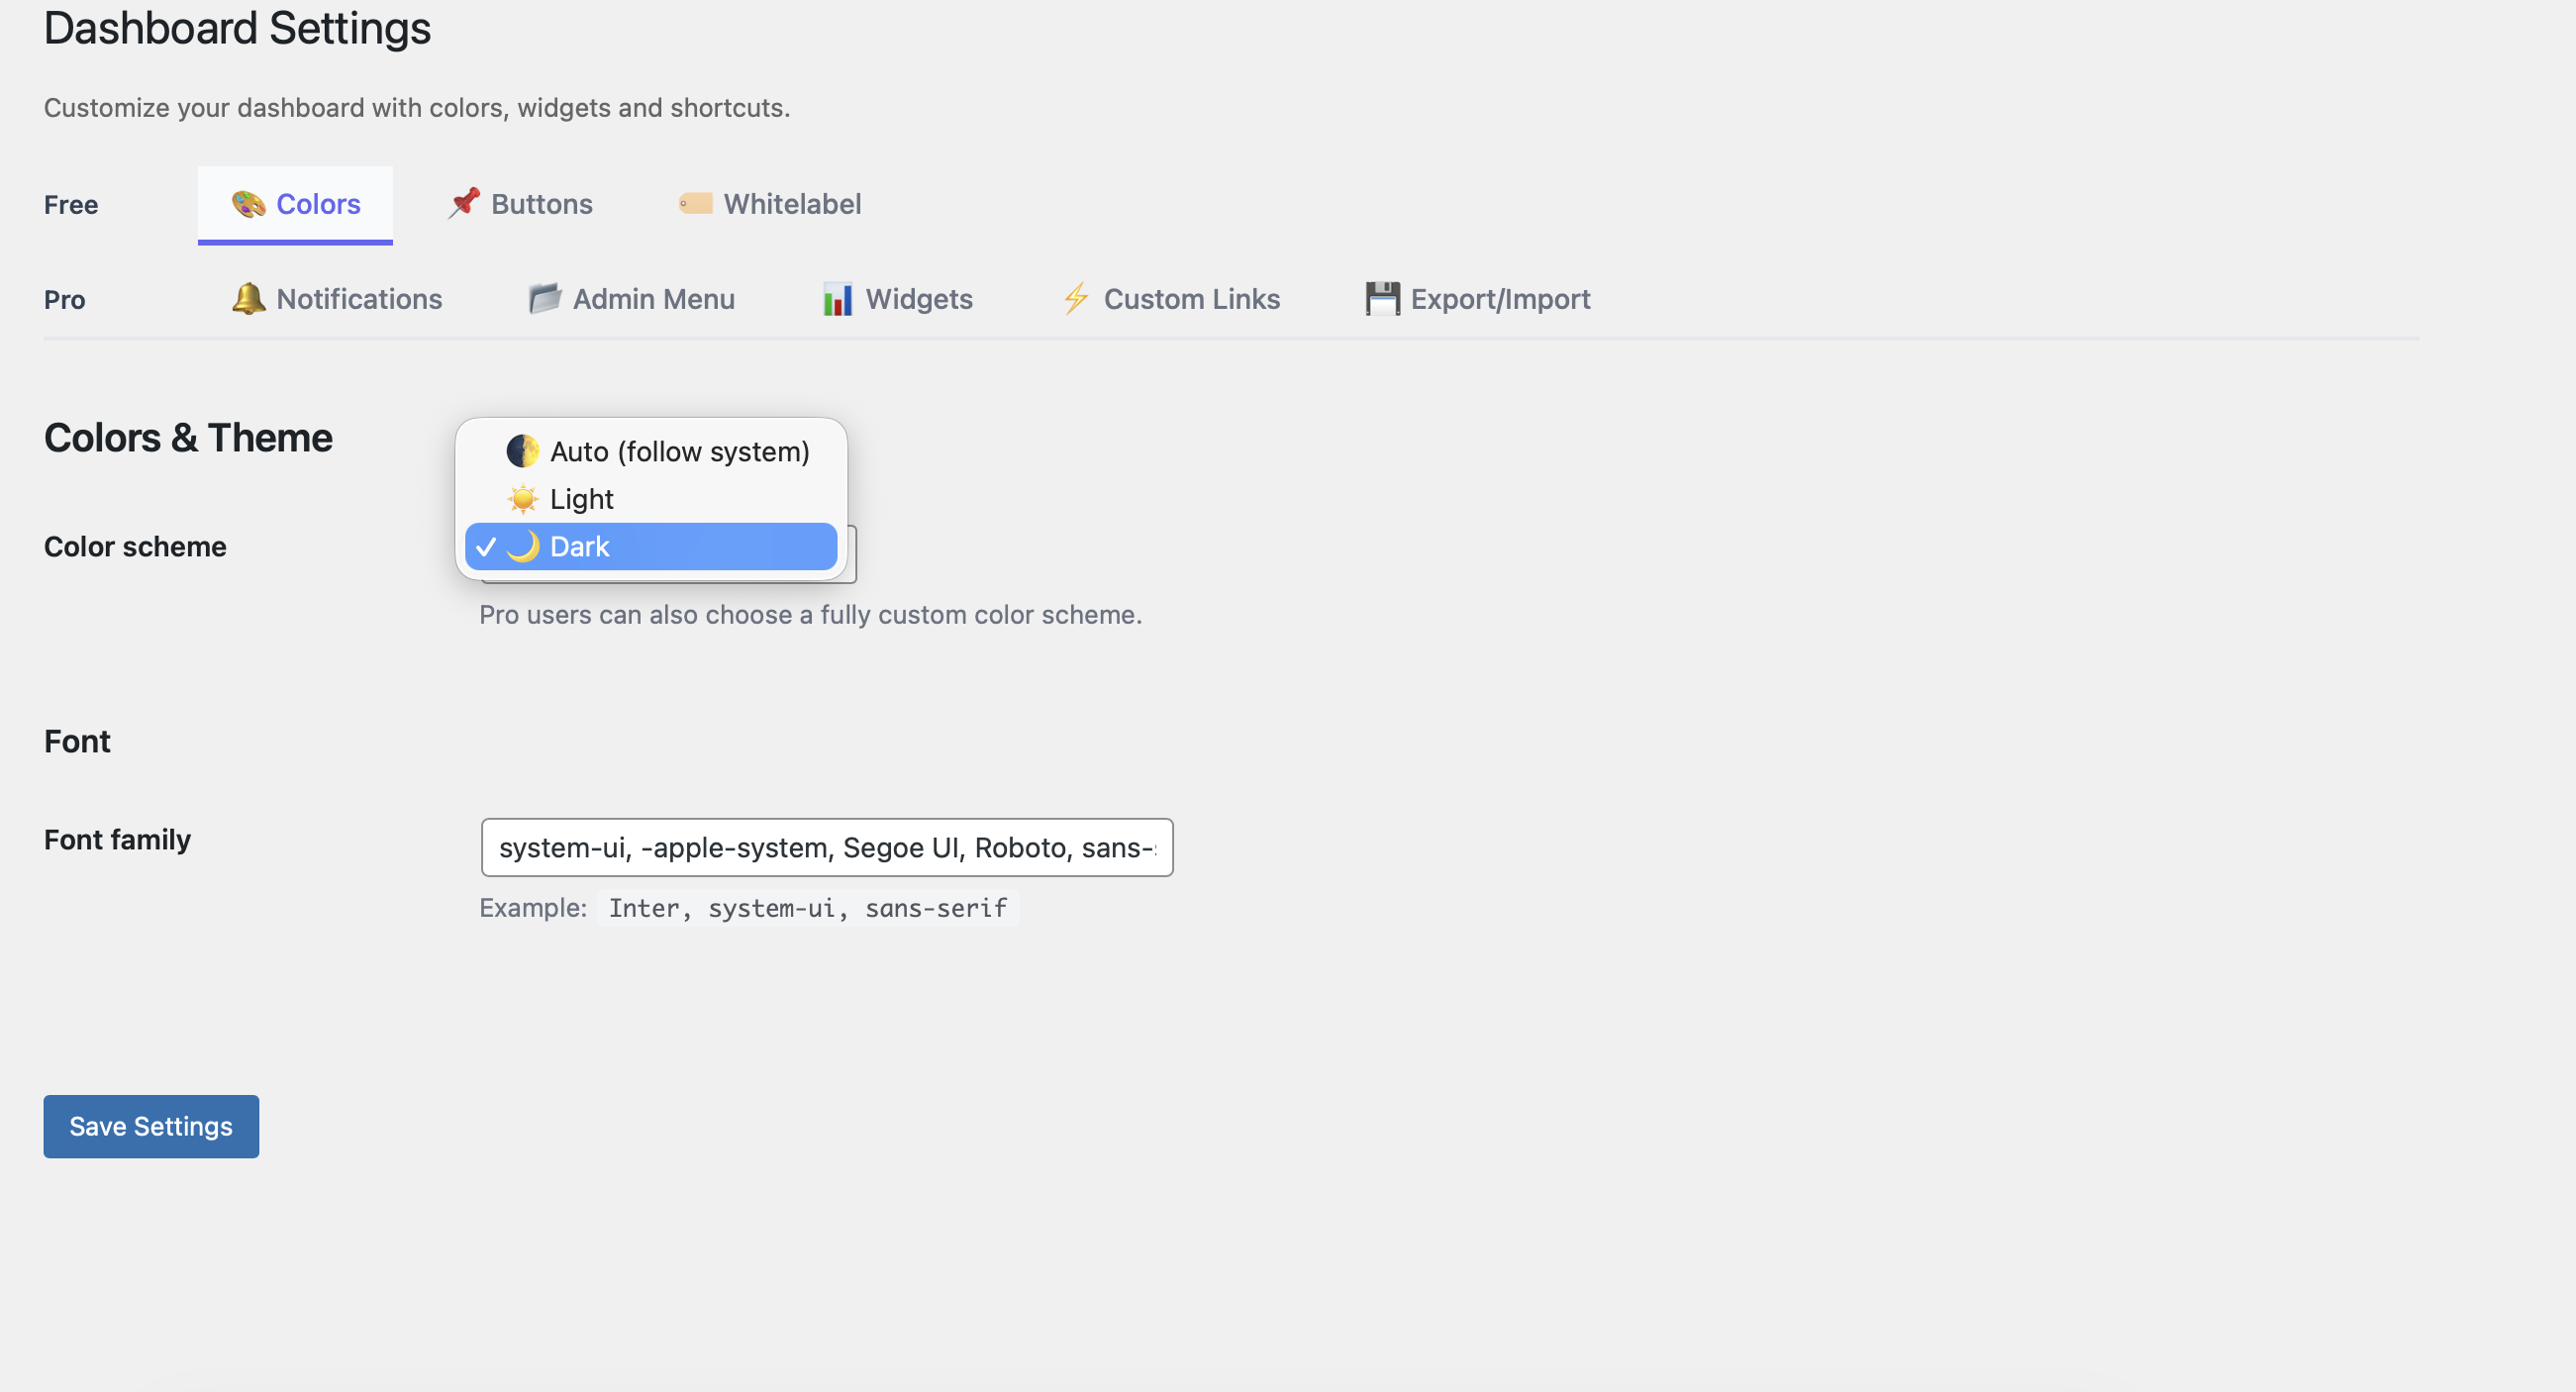Open the Notifications settings tab
This screenshot has height=1392, width=2576.
pyautogui.click(x=360, y=298)
